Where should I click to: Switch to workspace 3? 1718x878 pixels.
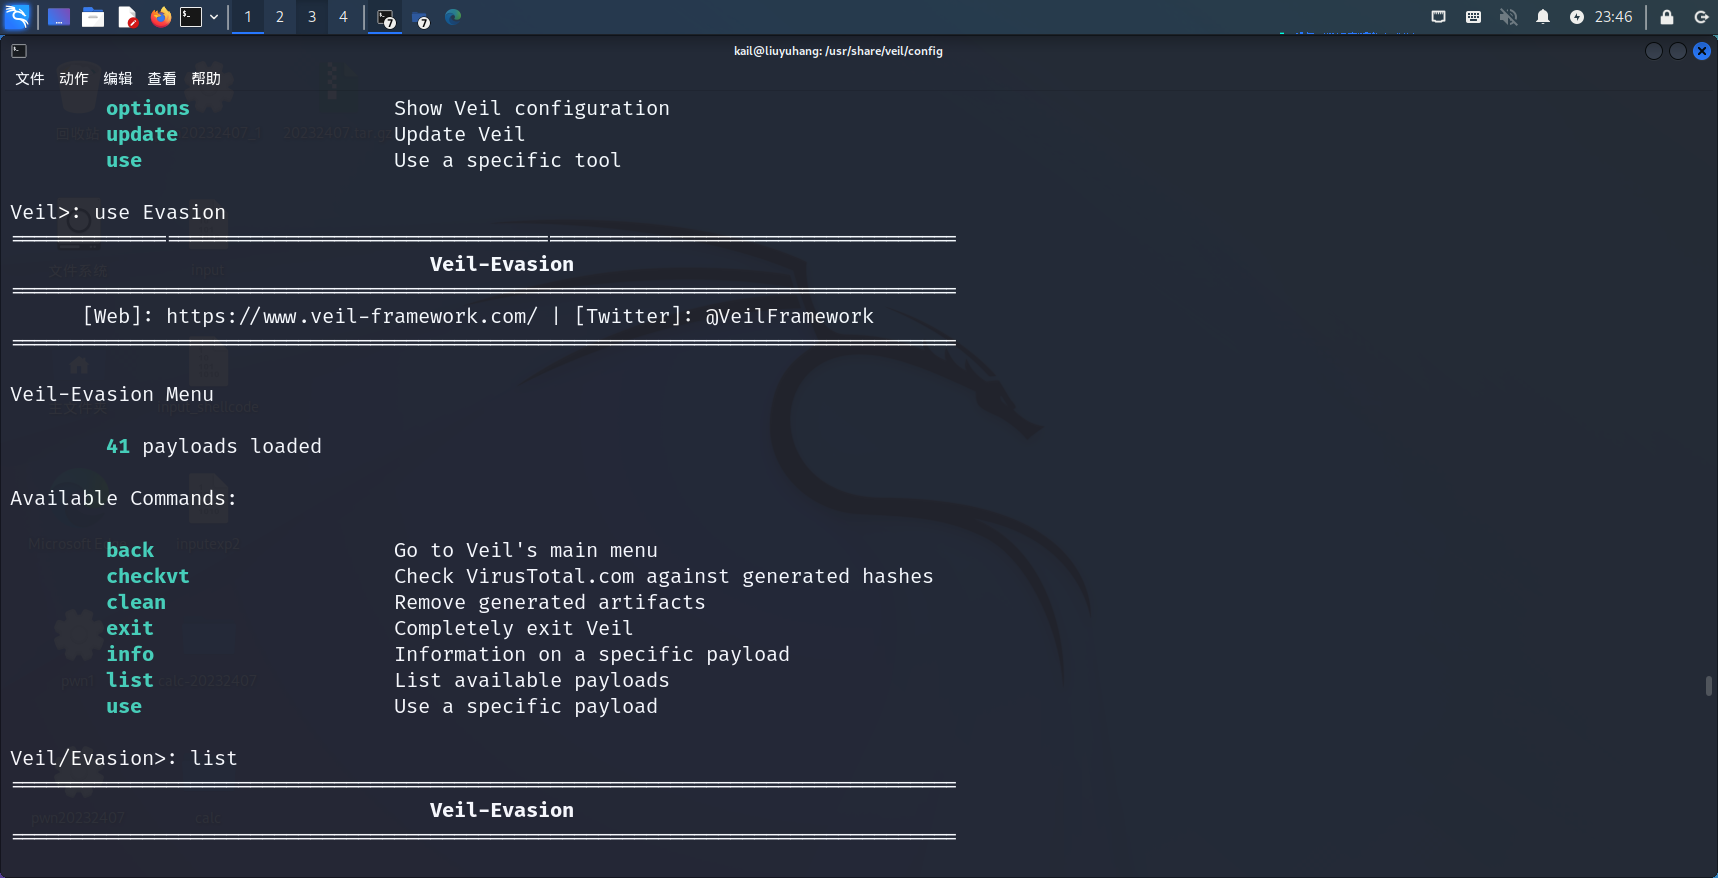[x=312, y=17]
